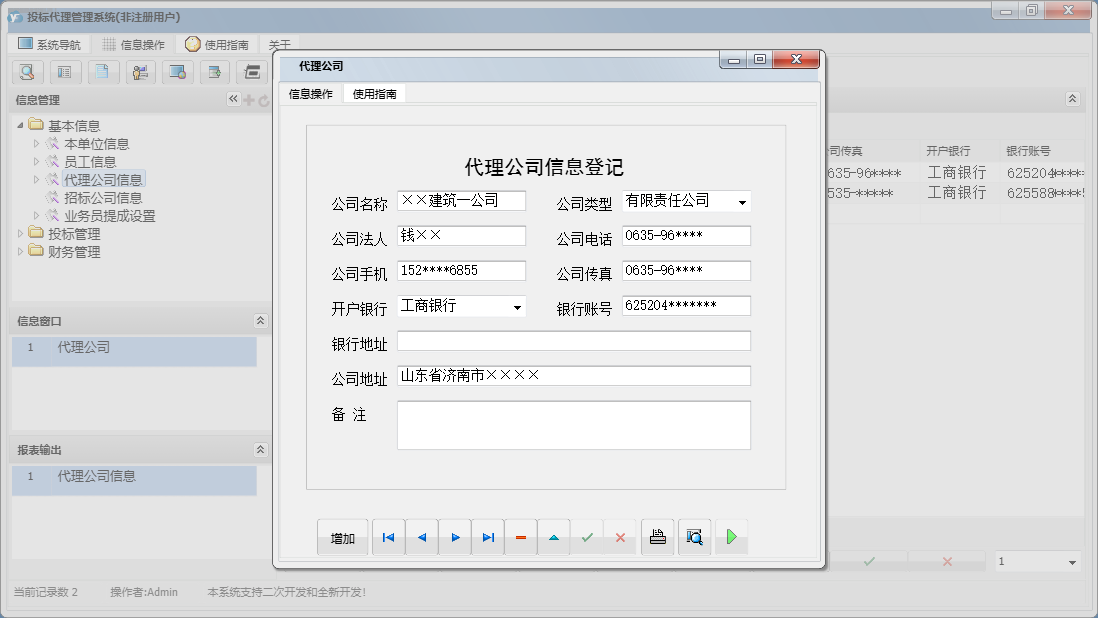Viewport: 1098px width, 618px height.
Task: Collapse the 报表输出 panel
Action: (260, 449)
